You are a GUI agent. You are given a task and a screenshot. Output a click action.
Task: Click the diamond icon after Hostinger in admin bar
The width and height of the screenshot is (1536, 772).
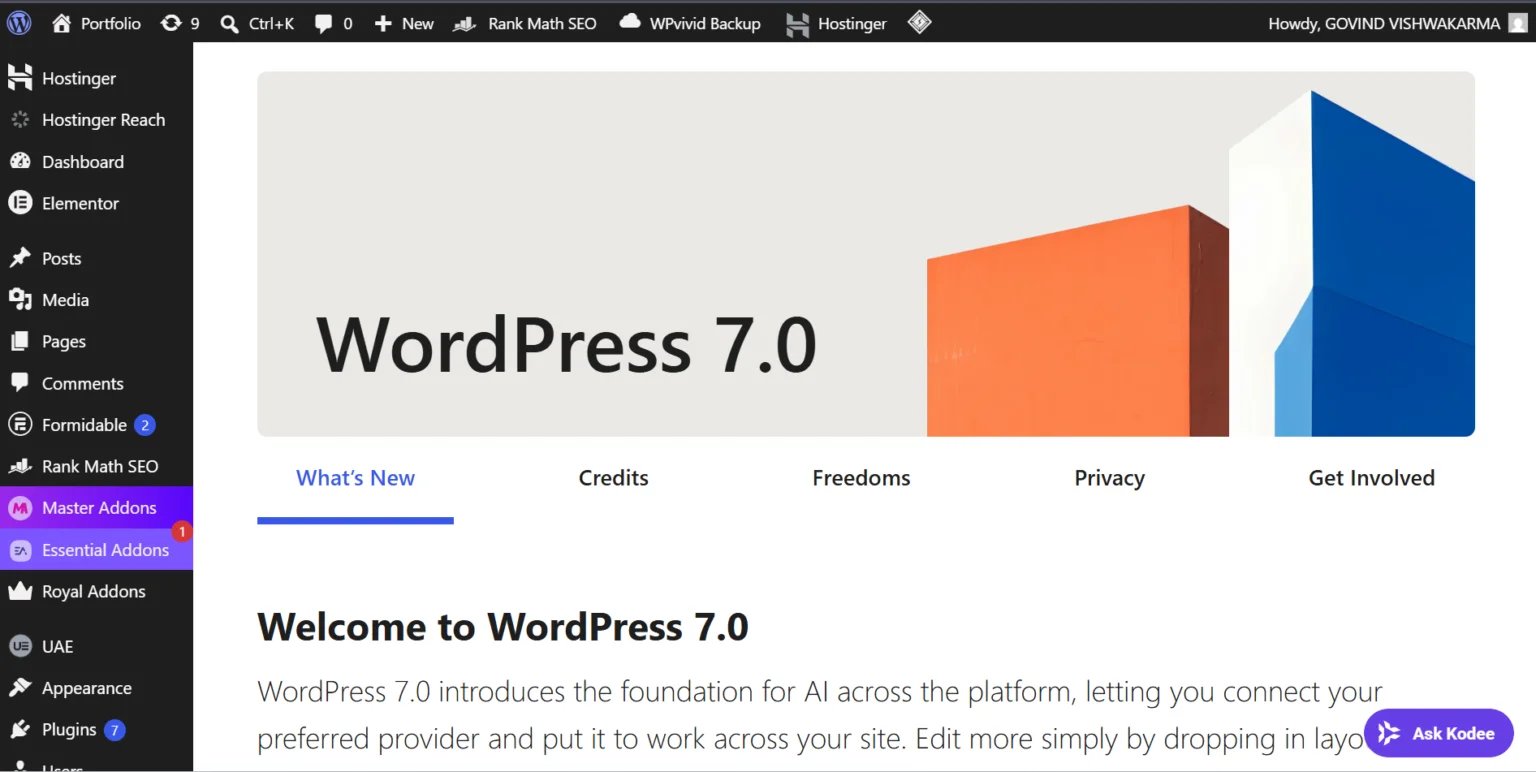pyautogui.click(x=920, y=22)
